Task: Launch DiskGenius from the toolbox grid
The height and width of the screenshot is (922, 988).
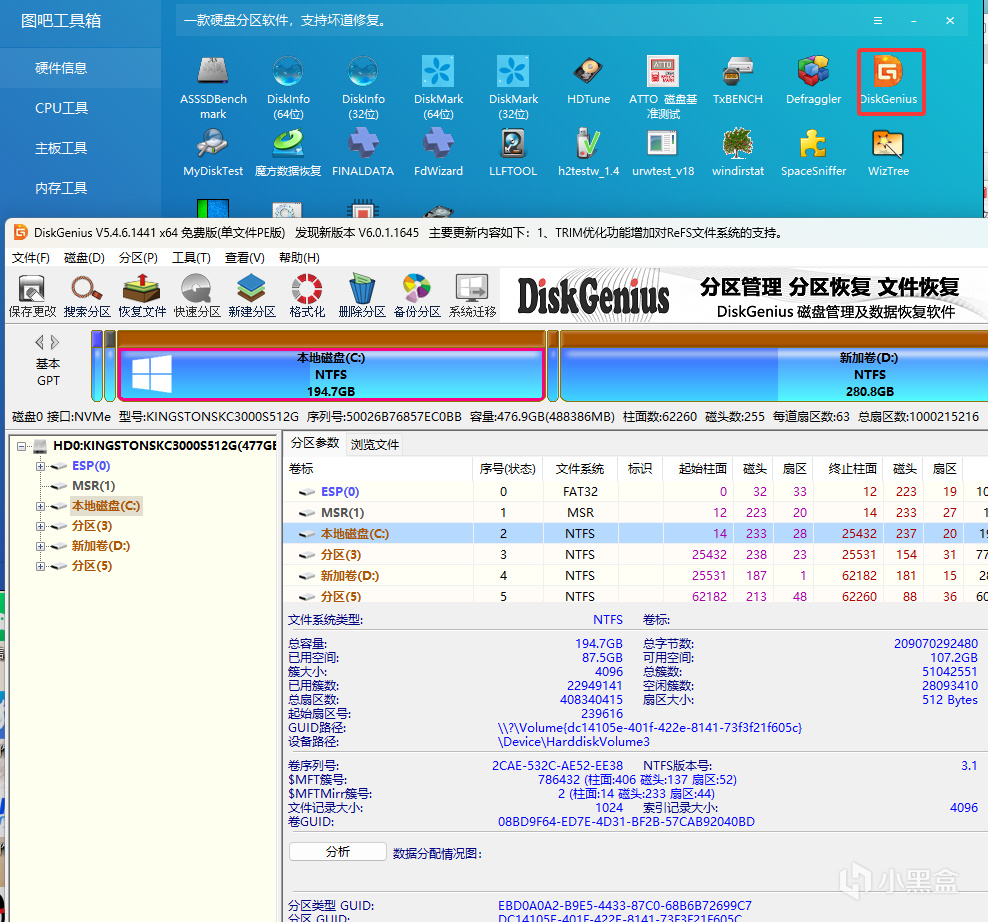Action: pos(889,81)
